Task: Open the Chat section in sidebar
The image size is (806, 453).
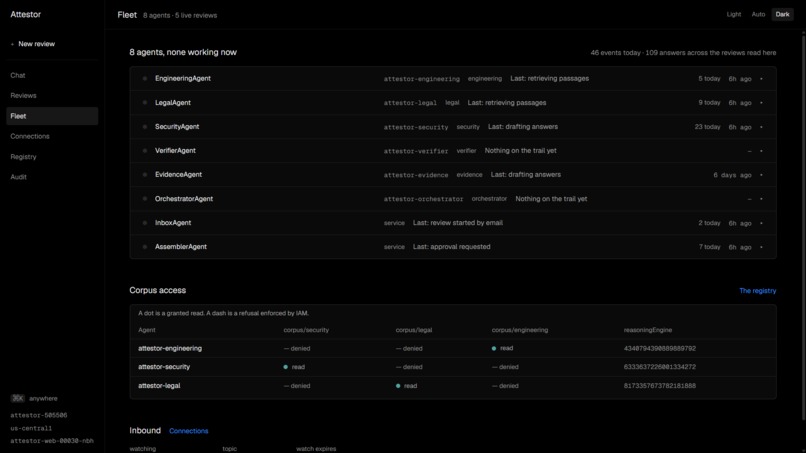Action: tap(17, 76)
